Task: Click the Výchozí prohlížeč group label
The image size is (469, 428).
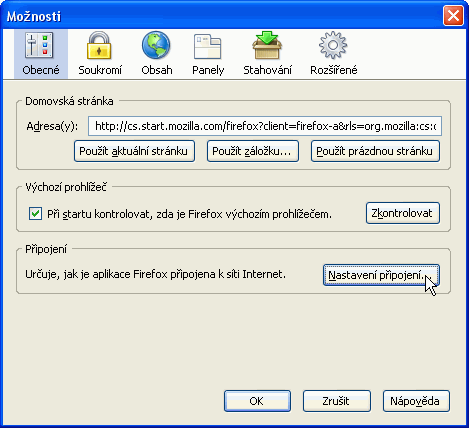Action: click(x=66, y=187)
